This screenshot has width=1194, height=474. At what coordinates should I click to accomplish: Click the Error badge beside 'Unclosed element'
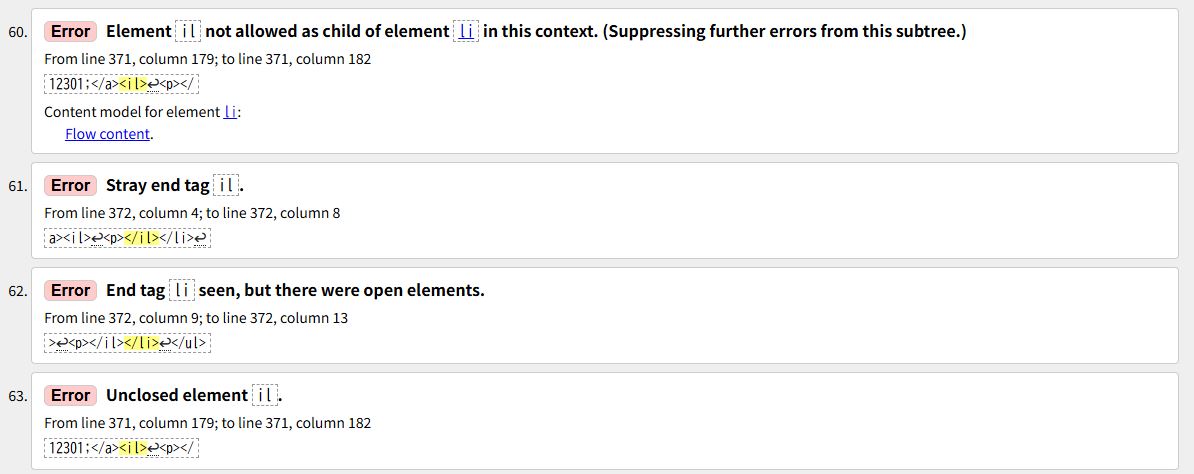pyautogui.click(x=70, y=395)
